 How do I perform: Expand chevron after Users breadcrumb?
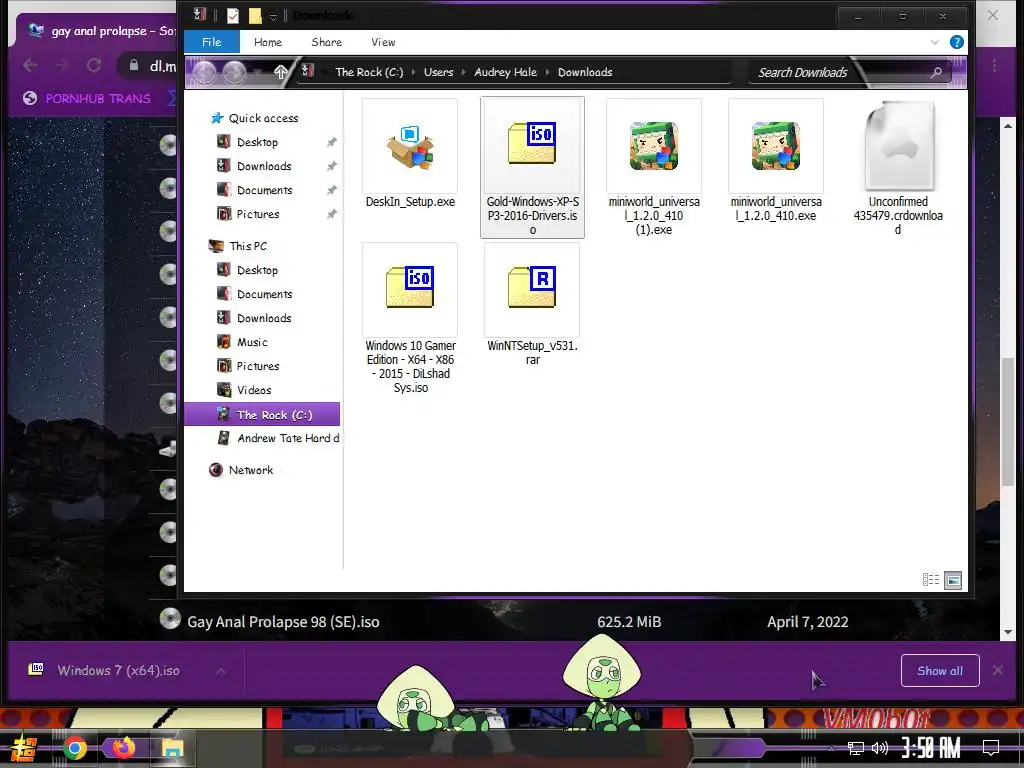click(464, 72)
